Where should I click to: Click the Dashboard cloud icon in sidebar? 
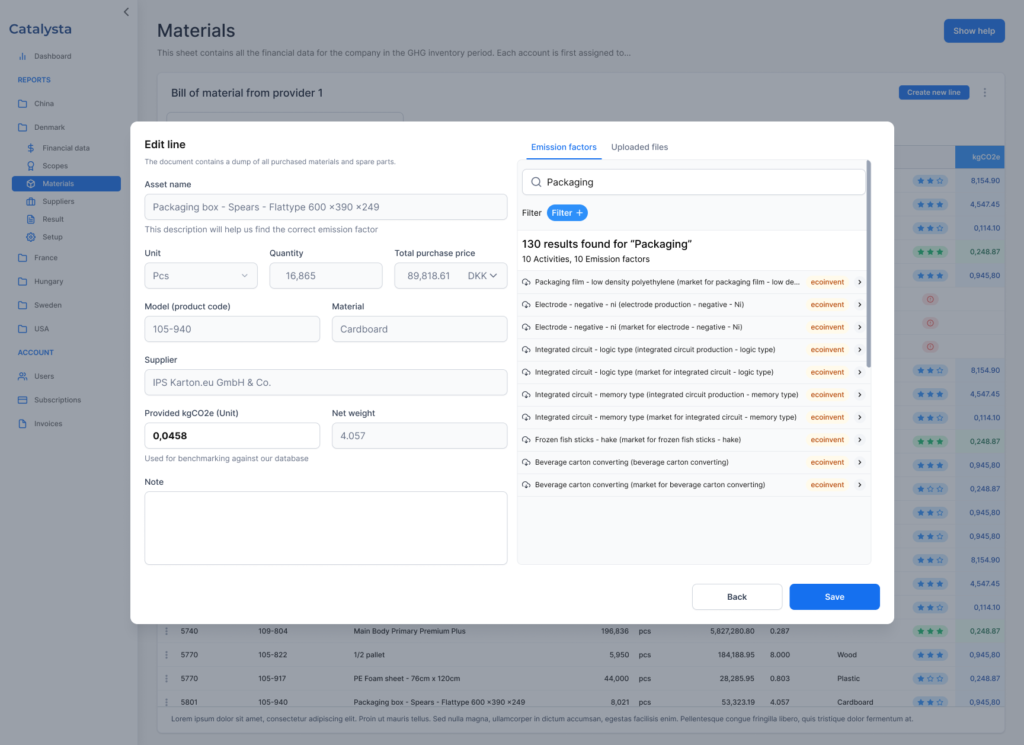tap(23, 56)
